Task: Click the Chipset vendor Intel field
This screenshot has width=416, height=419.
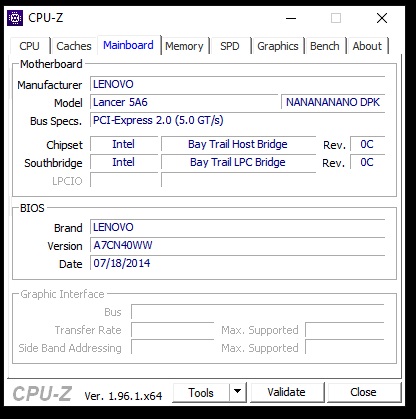Action: coord(124,144)
